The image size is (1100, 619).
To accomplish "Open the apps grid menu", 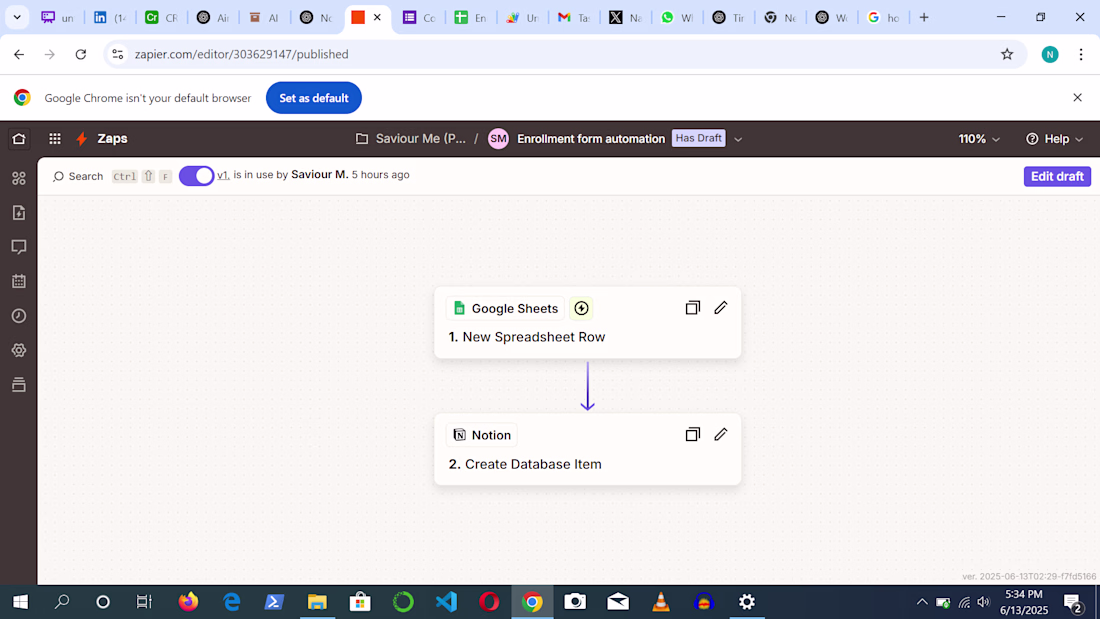I will (55, 139).
